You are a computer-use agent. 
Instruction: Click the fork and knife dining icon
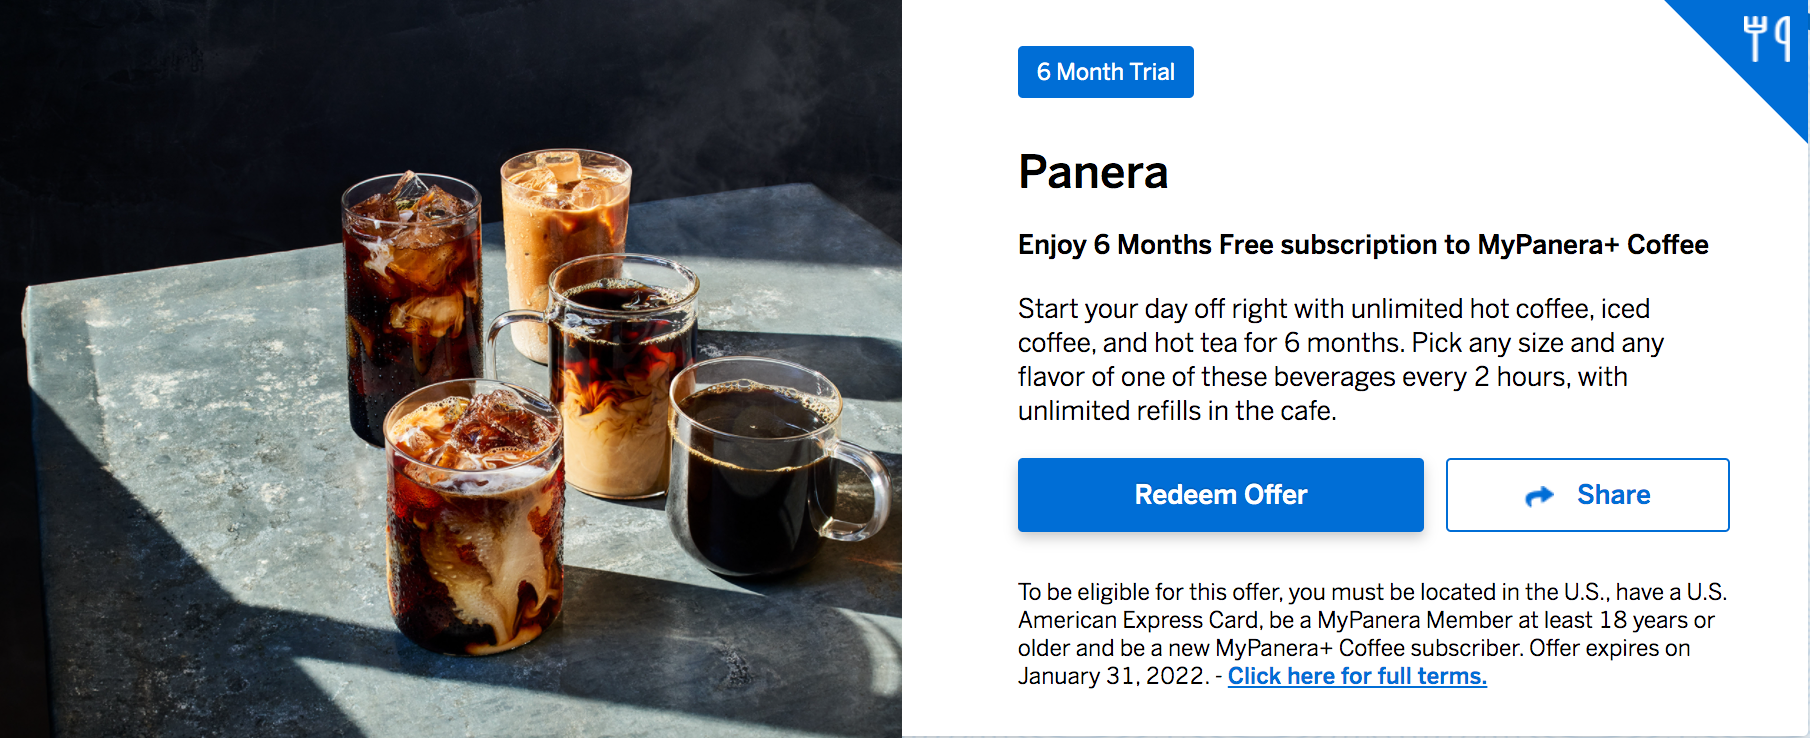1766,39
